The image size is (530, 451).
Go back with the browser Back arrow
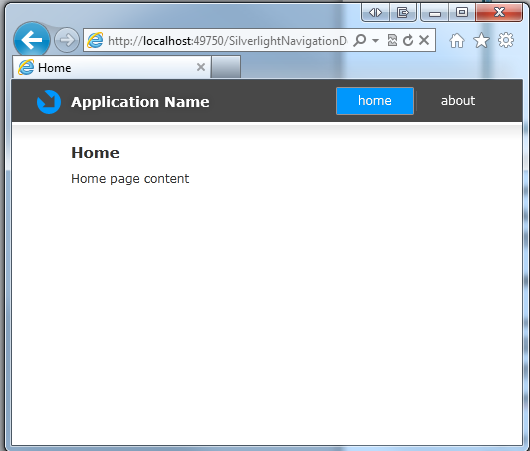[x=32, y=40]
